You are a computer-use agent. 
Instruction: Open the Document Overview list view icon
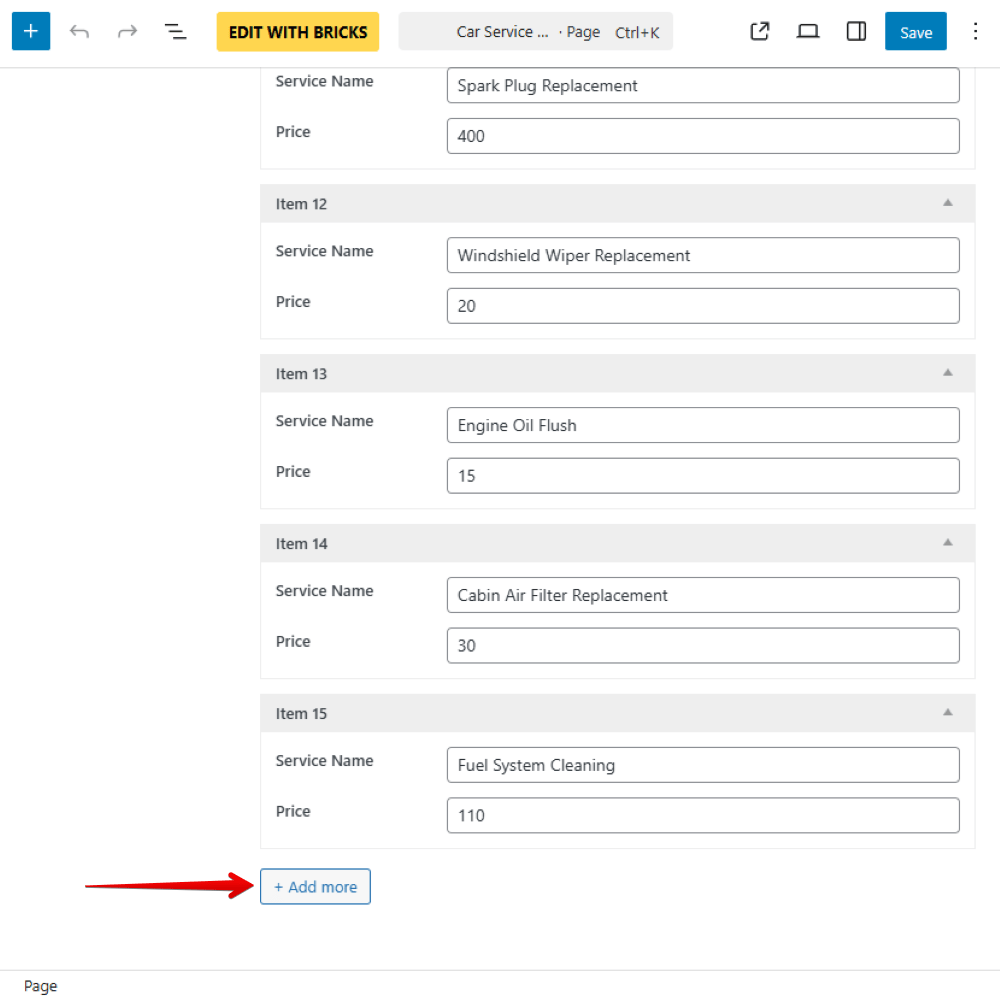(x=175, y=31)
